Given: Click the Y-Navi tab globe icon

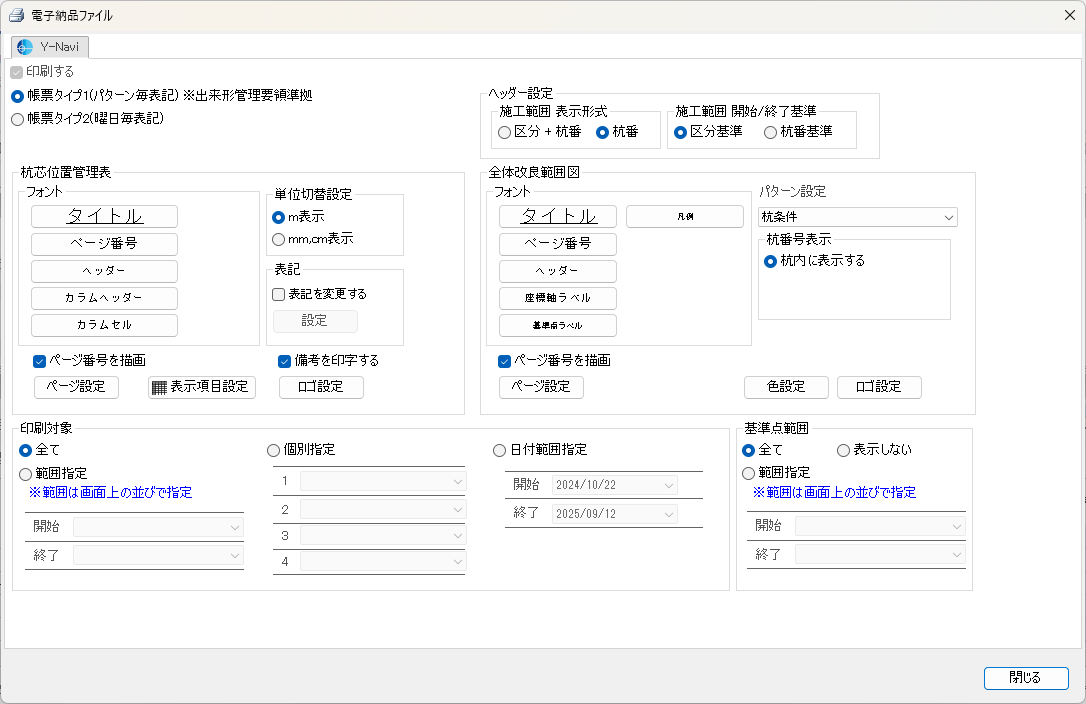Looking at the screenshot, I should [x=25, y=47].
